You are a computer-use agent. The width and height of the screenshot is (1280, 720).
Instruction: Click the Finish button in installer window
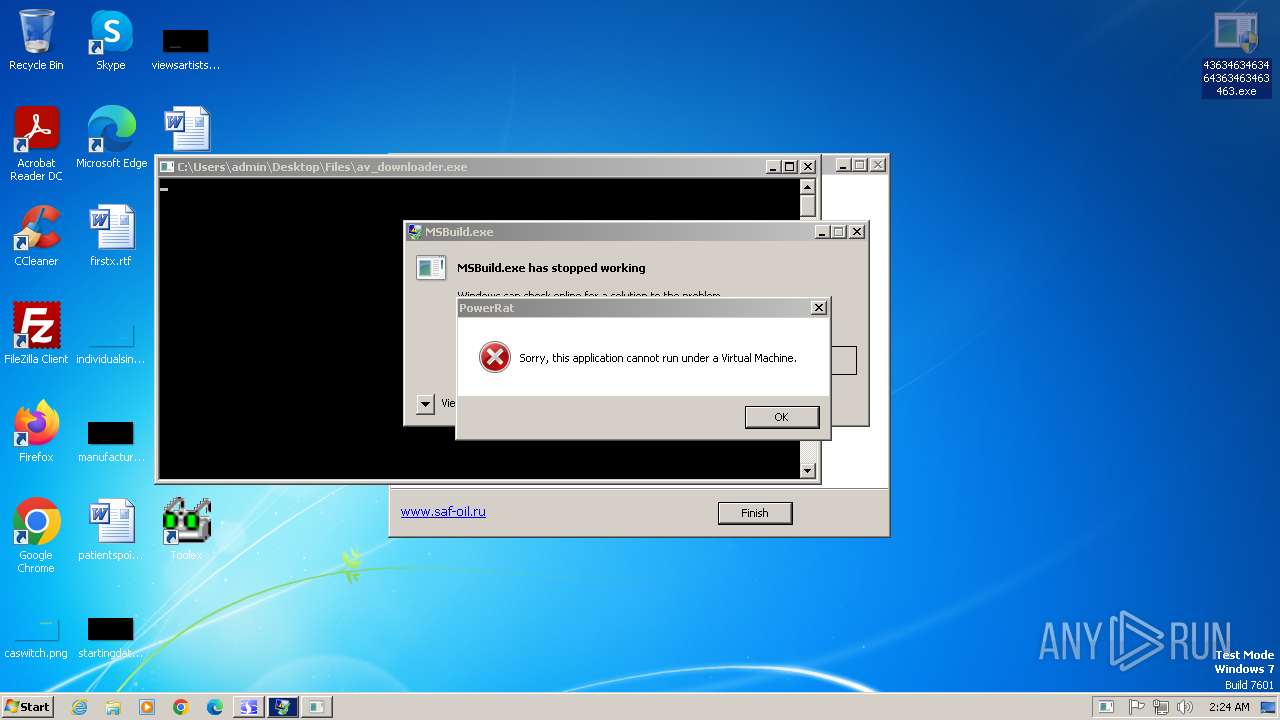tap(755, 513)
